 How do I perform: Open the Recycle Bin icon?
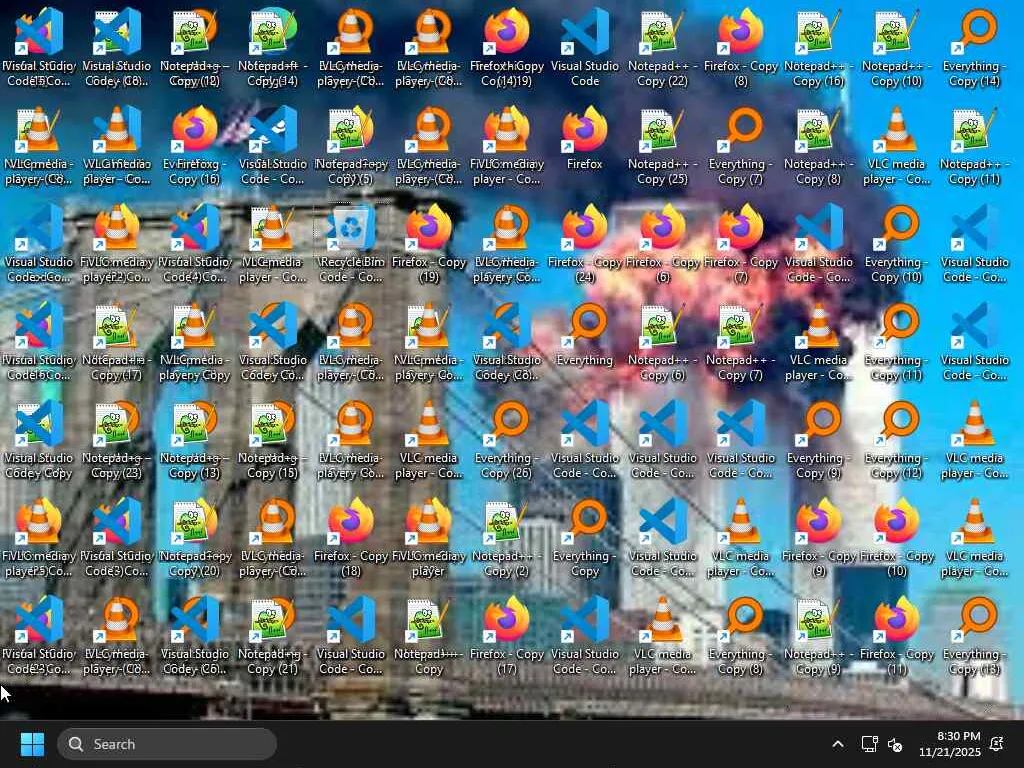pos(351,243)
